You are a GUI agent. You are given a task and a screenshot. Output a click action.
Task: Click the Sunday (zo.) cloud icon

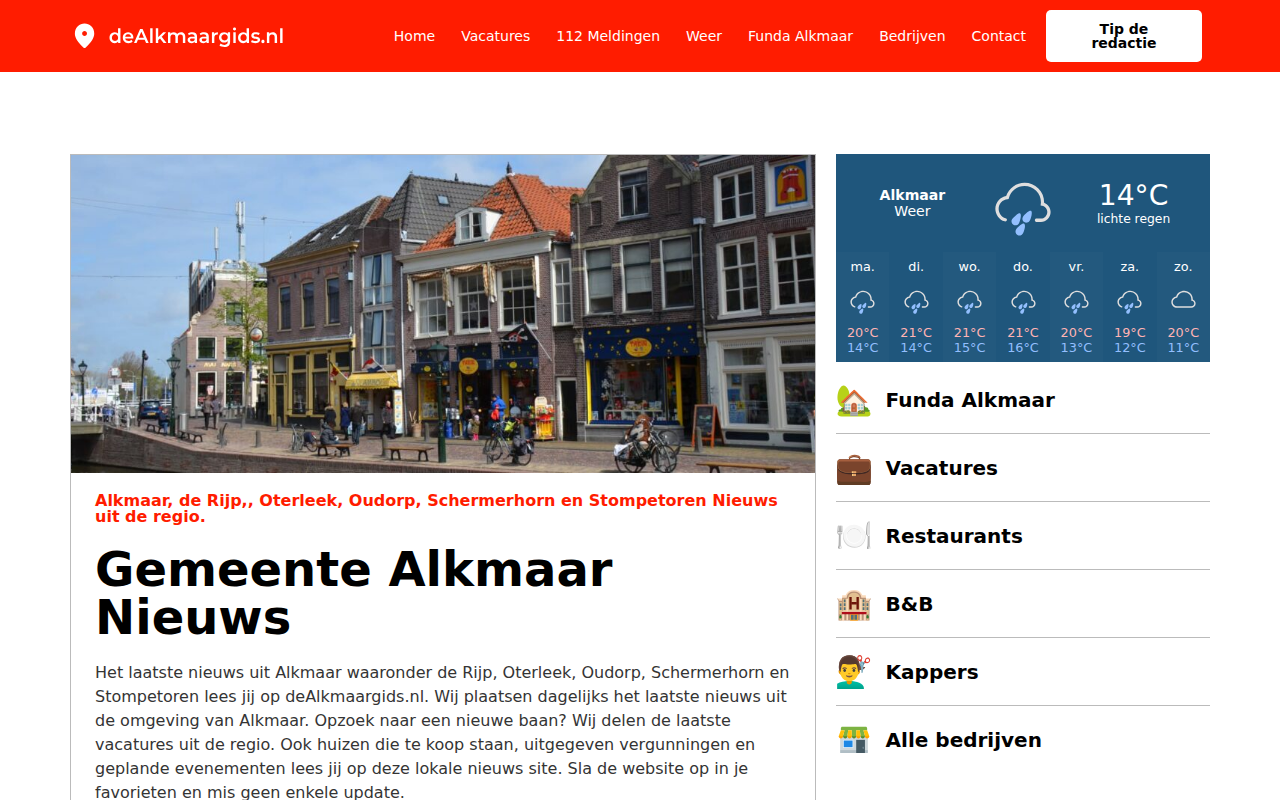[x=1183, y=300]
